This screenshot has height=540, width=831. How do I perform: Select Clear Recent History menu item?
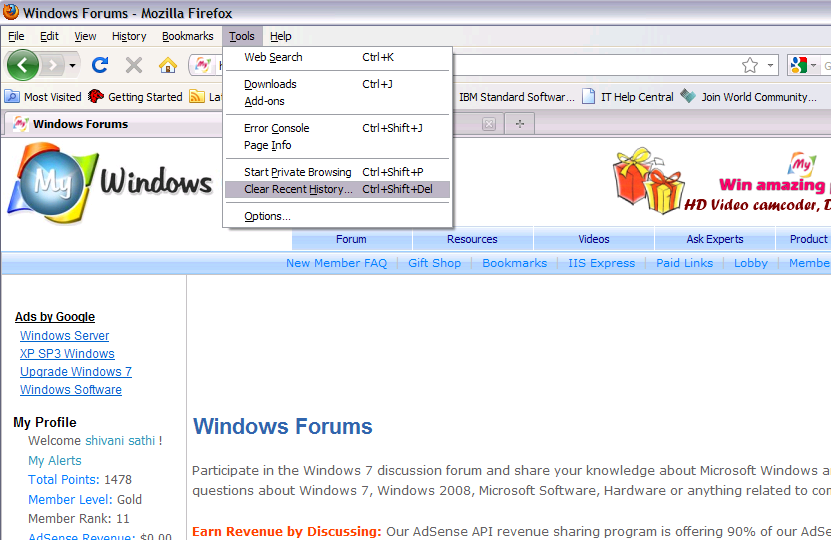pos(338,189)
